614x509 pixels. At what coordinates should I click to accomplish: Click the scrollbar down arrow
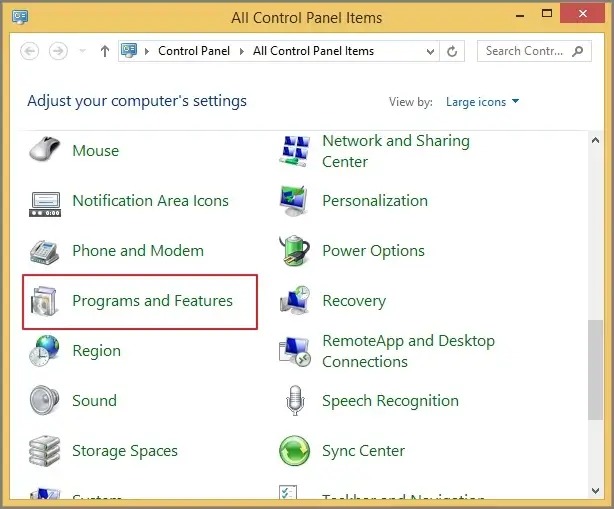pos(595,491)
